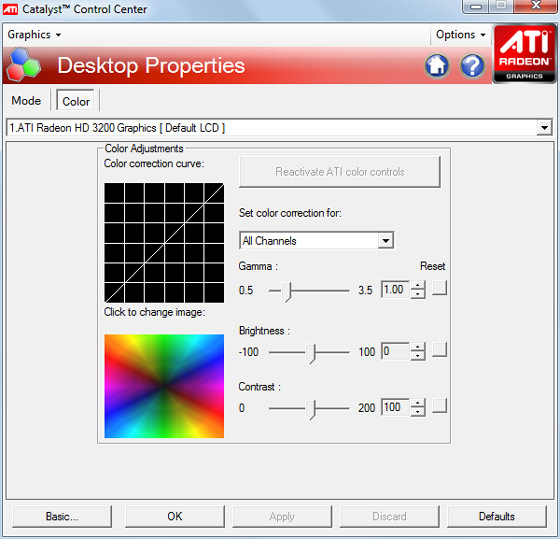Click the Gamma value field showing 1.00
Image resolution: width=560 pixels, height=539 pixels.
point(395,289)
